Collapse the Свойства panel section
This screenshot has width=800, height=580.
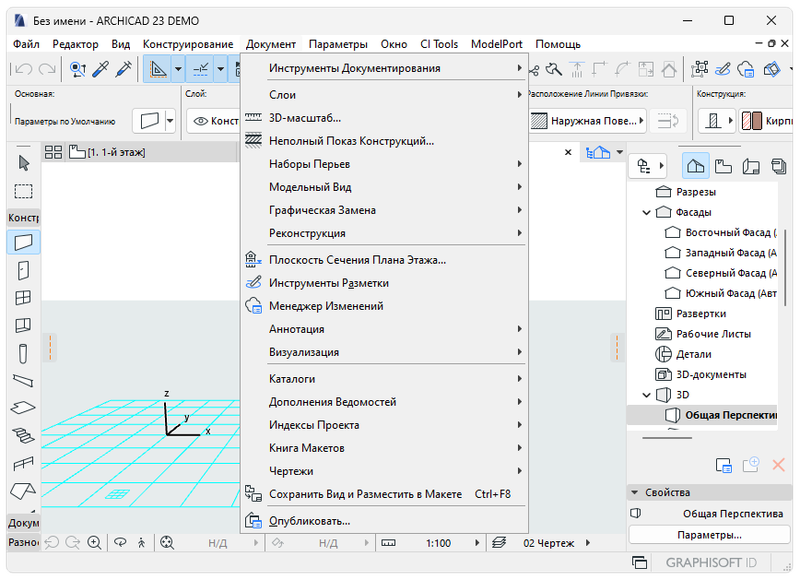tap(635, 492)
